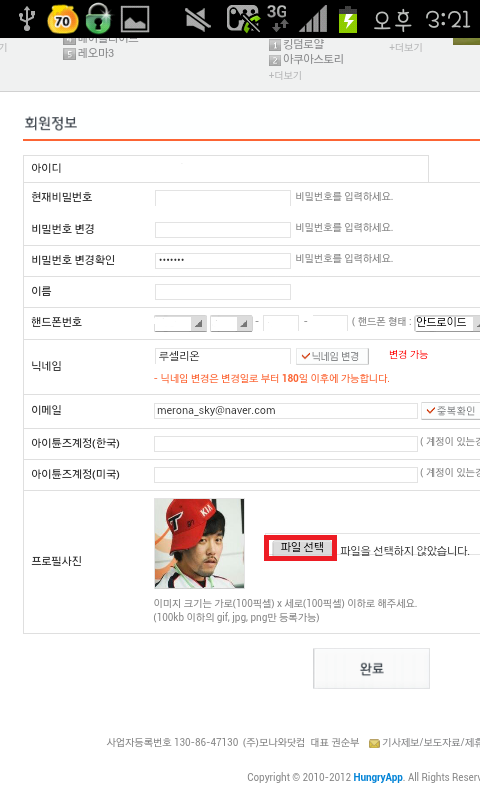
Task: Tap the 프로필사진 row label
Action: 57,561
